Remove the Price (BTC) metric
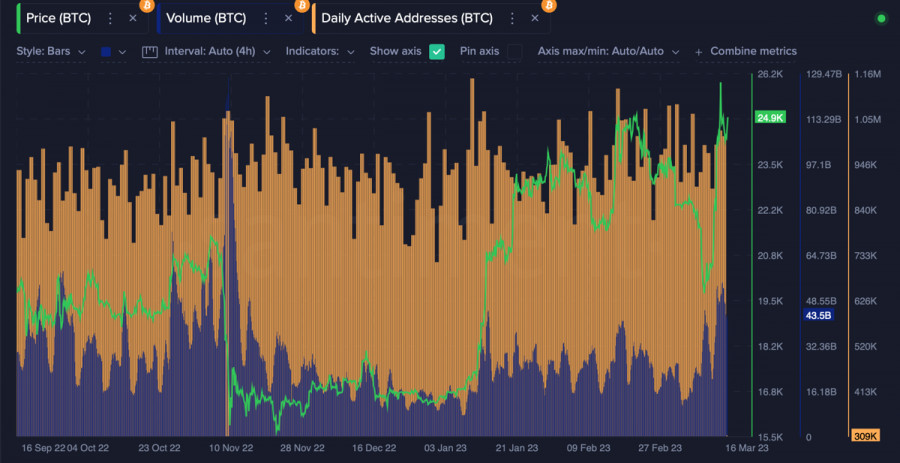 pos(132,19)
